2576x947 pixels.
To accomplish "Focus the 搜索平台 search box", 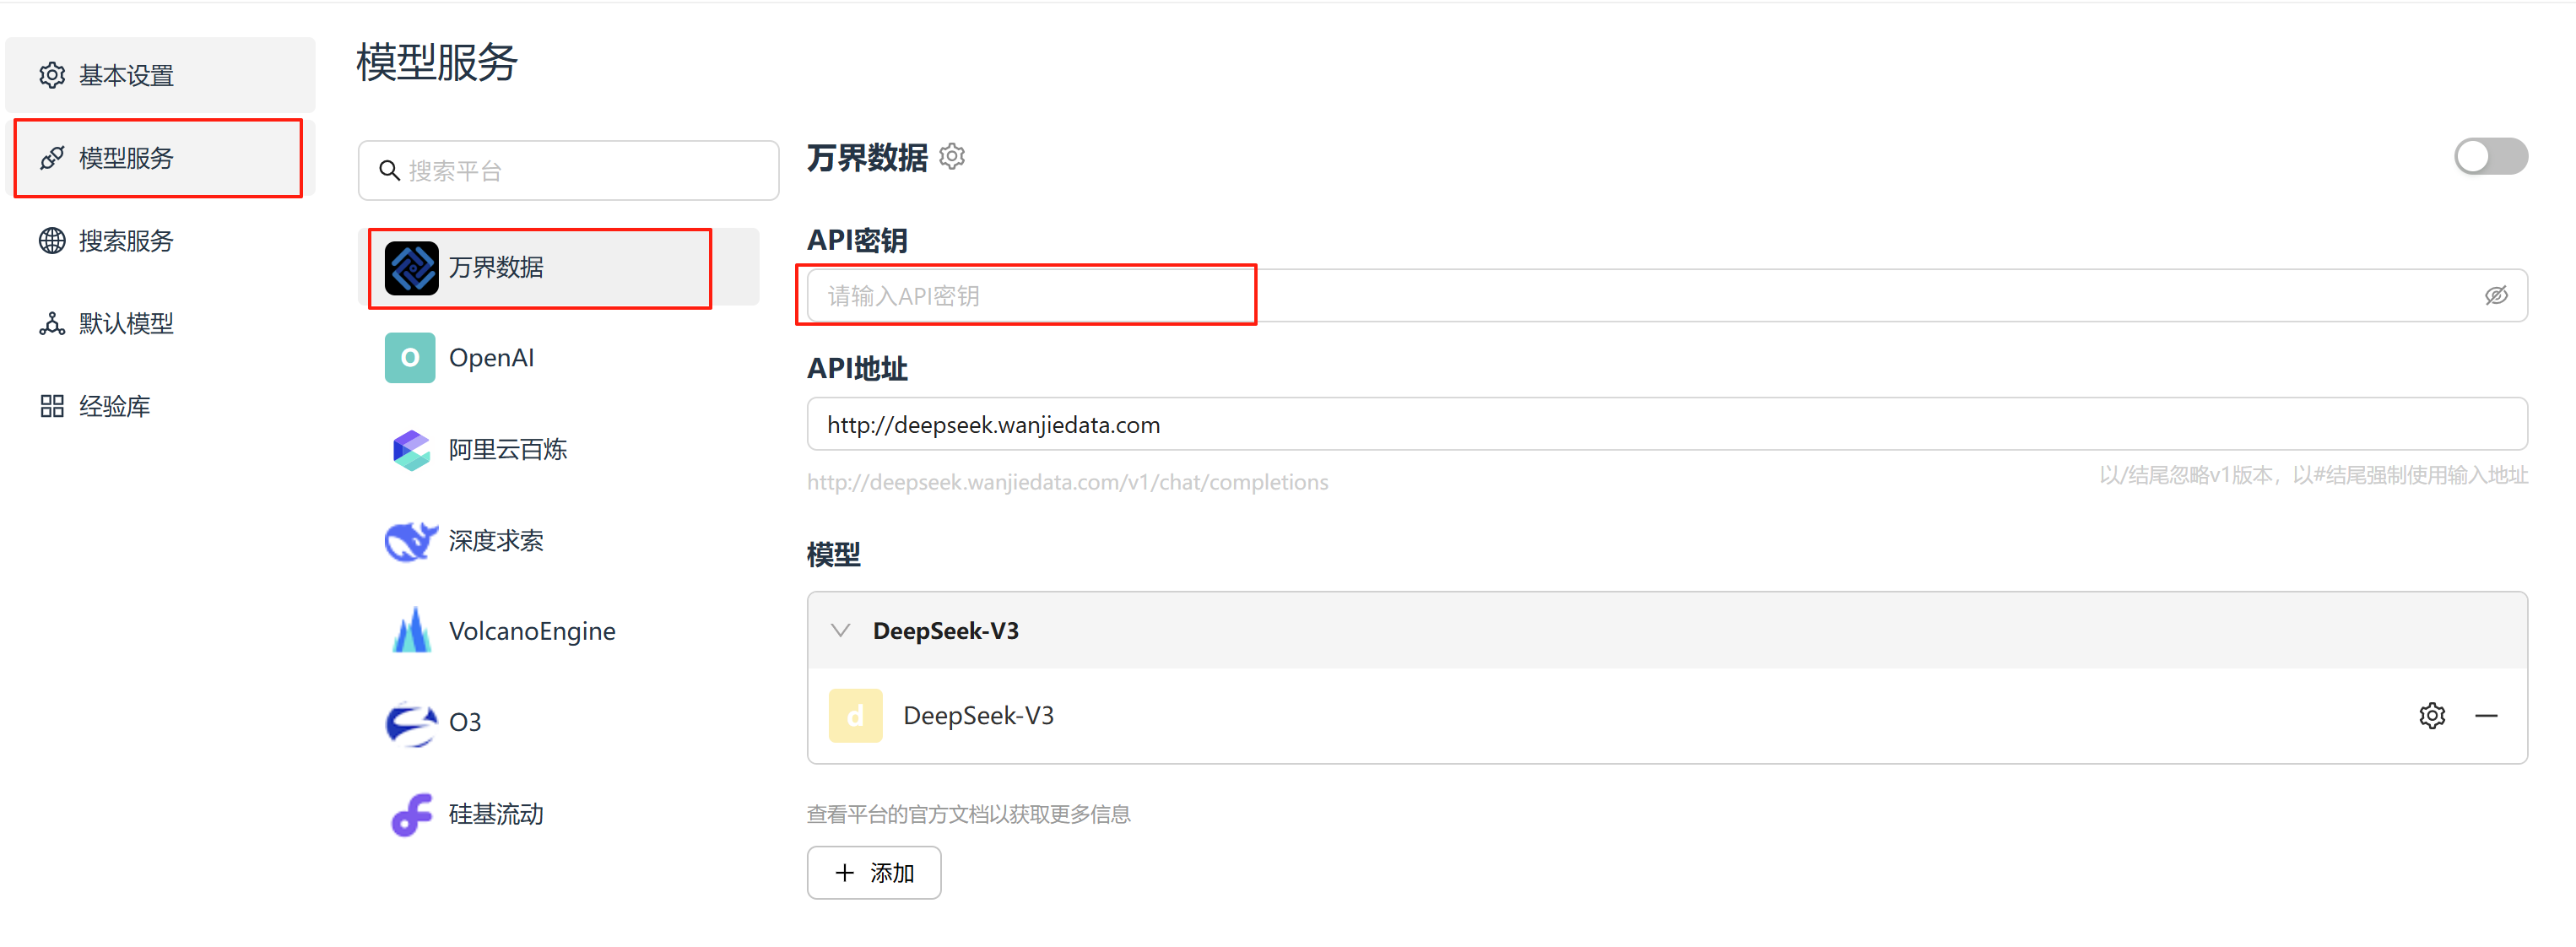I will (568, 171).
